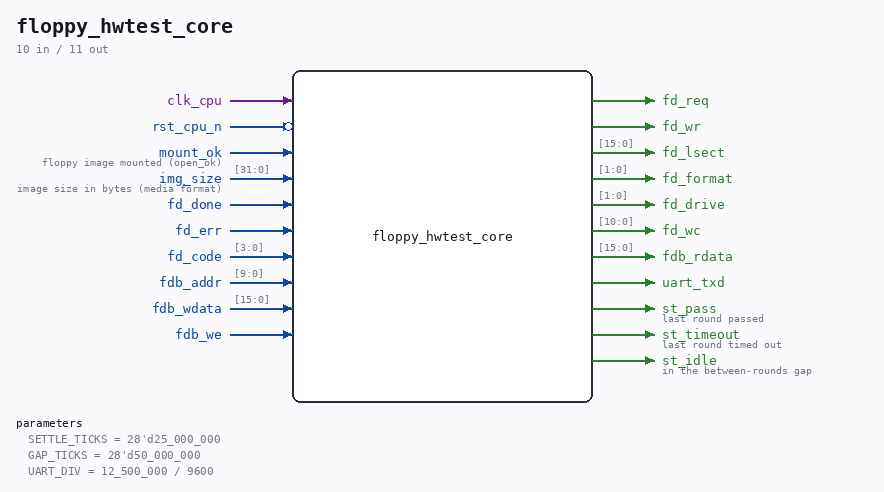Click 'image size in bytes (media format)' note

119,189
